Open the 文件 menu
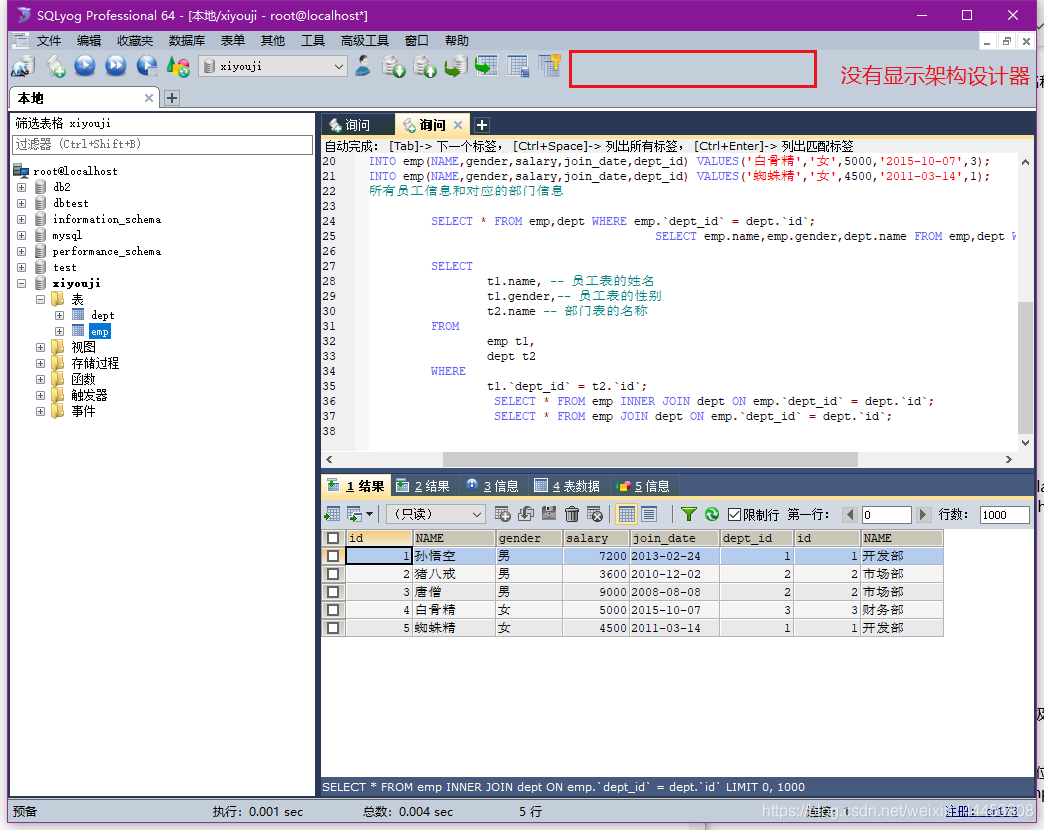The width and height of the screenshot is (1044, 830). 49,41
